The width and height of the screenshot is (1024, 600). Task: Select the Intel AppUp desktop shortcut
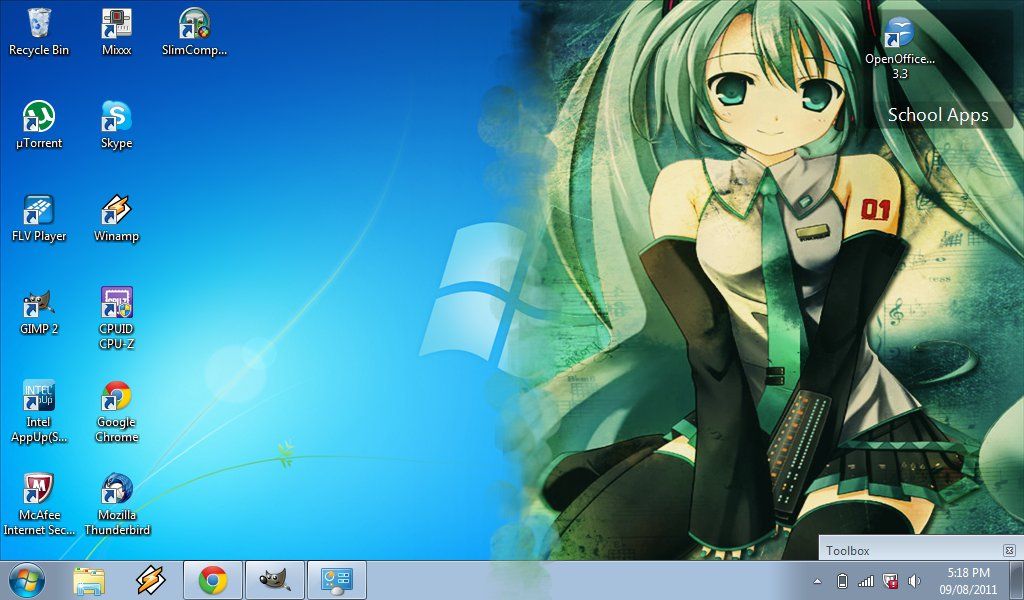click(x=39, y=411)
